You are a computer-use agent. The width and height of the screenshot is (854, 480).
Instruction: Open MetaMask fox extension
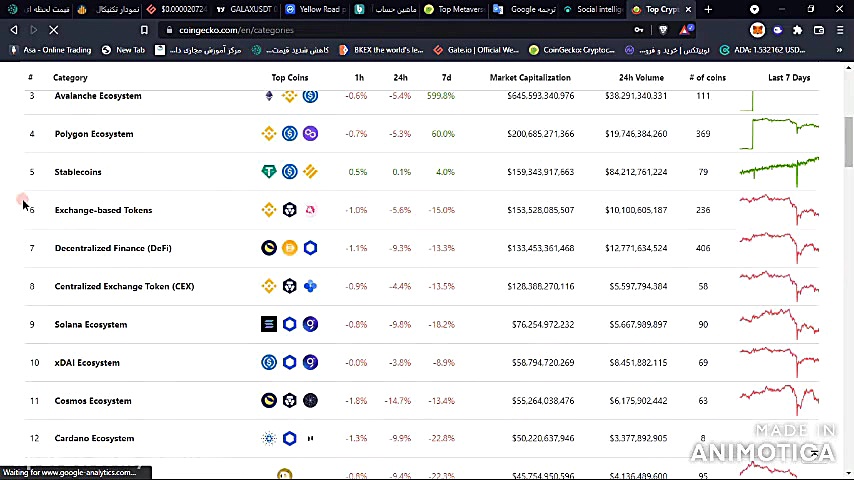[x=757, y=30]
